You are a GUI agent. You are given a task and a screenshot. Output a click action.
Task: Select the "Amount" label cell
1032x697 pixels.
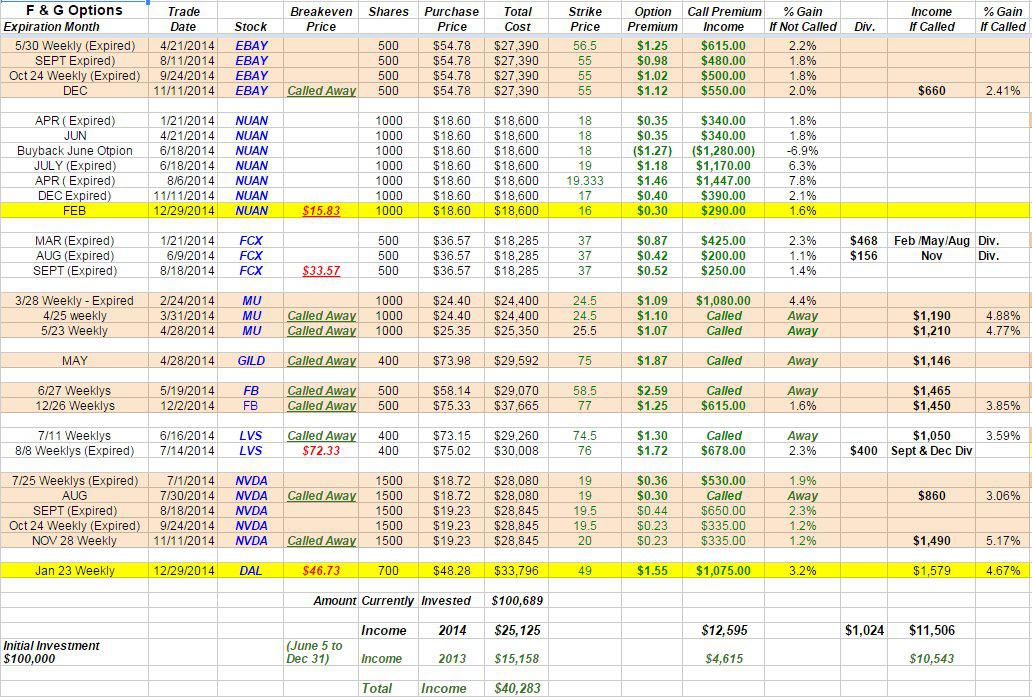334,601
